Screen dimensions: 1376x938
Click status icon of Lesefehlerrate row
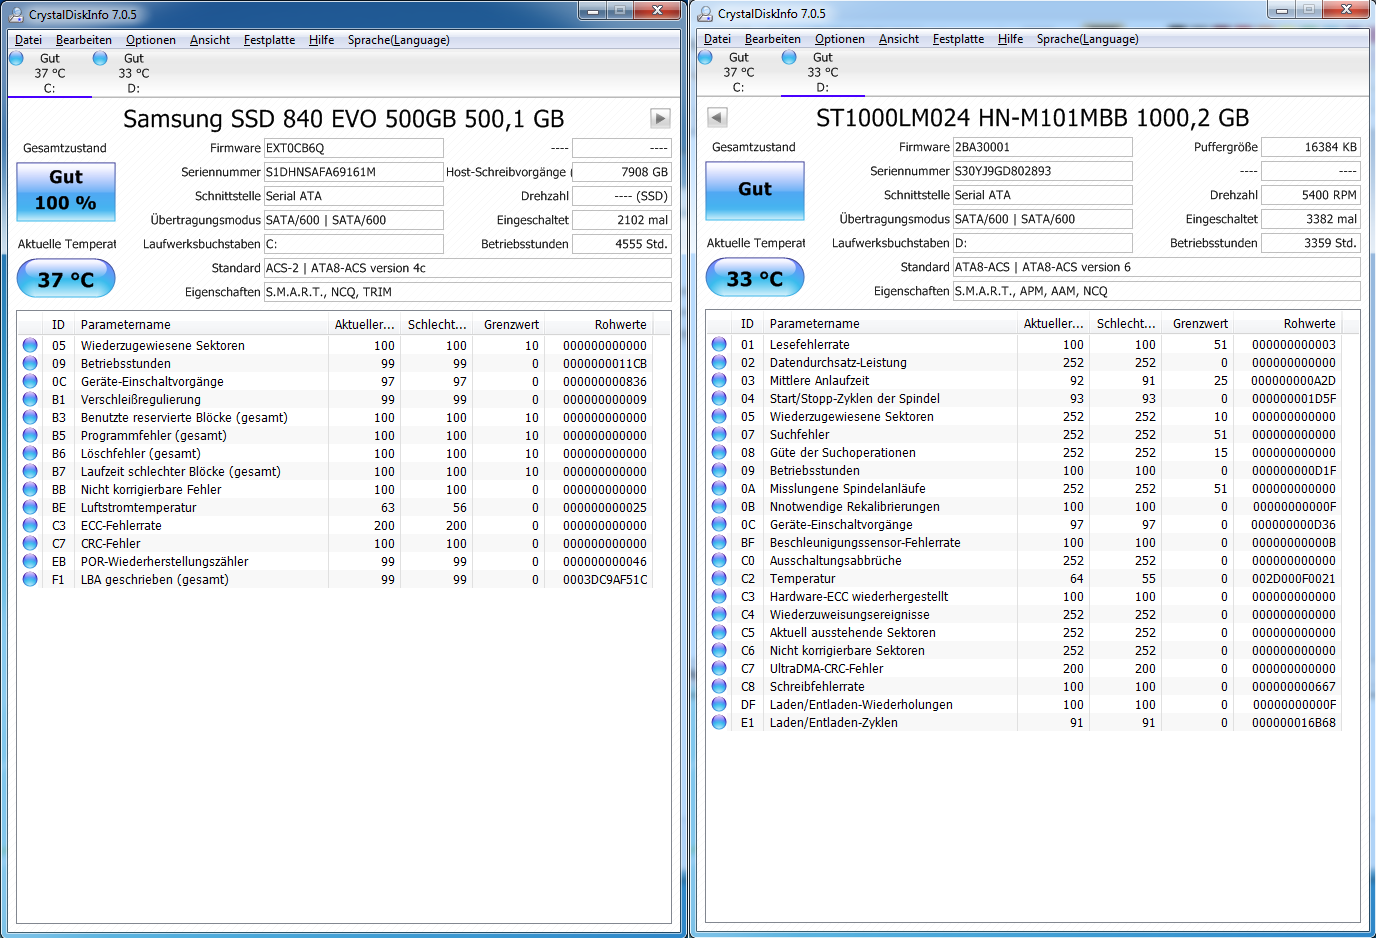tap(719, 344)
